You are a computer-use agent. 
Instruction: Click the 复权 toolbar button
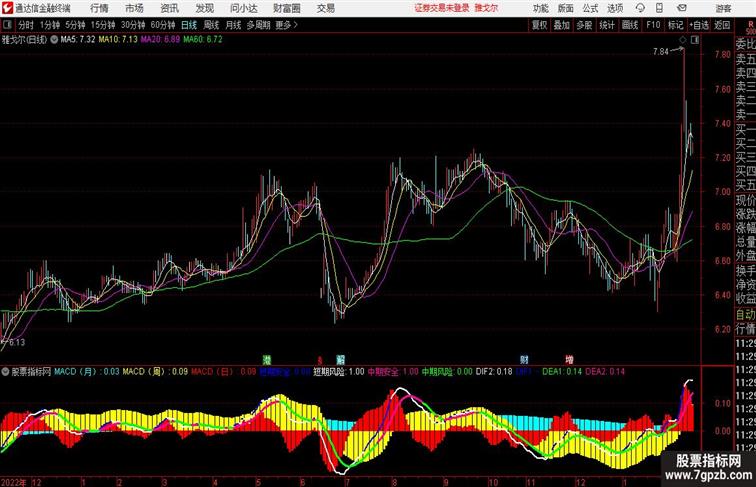tap(539, 25)
